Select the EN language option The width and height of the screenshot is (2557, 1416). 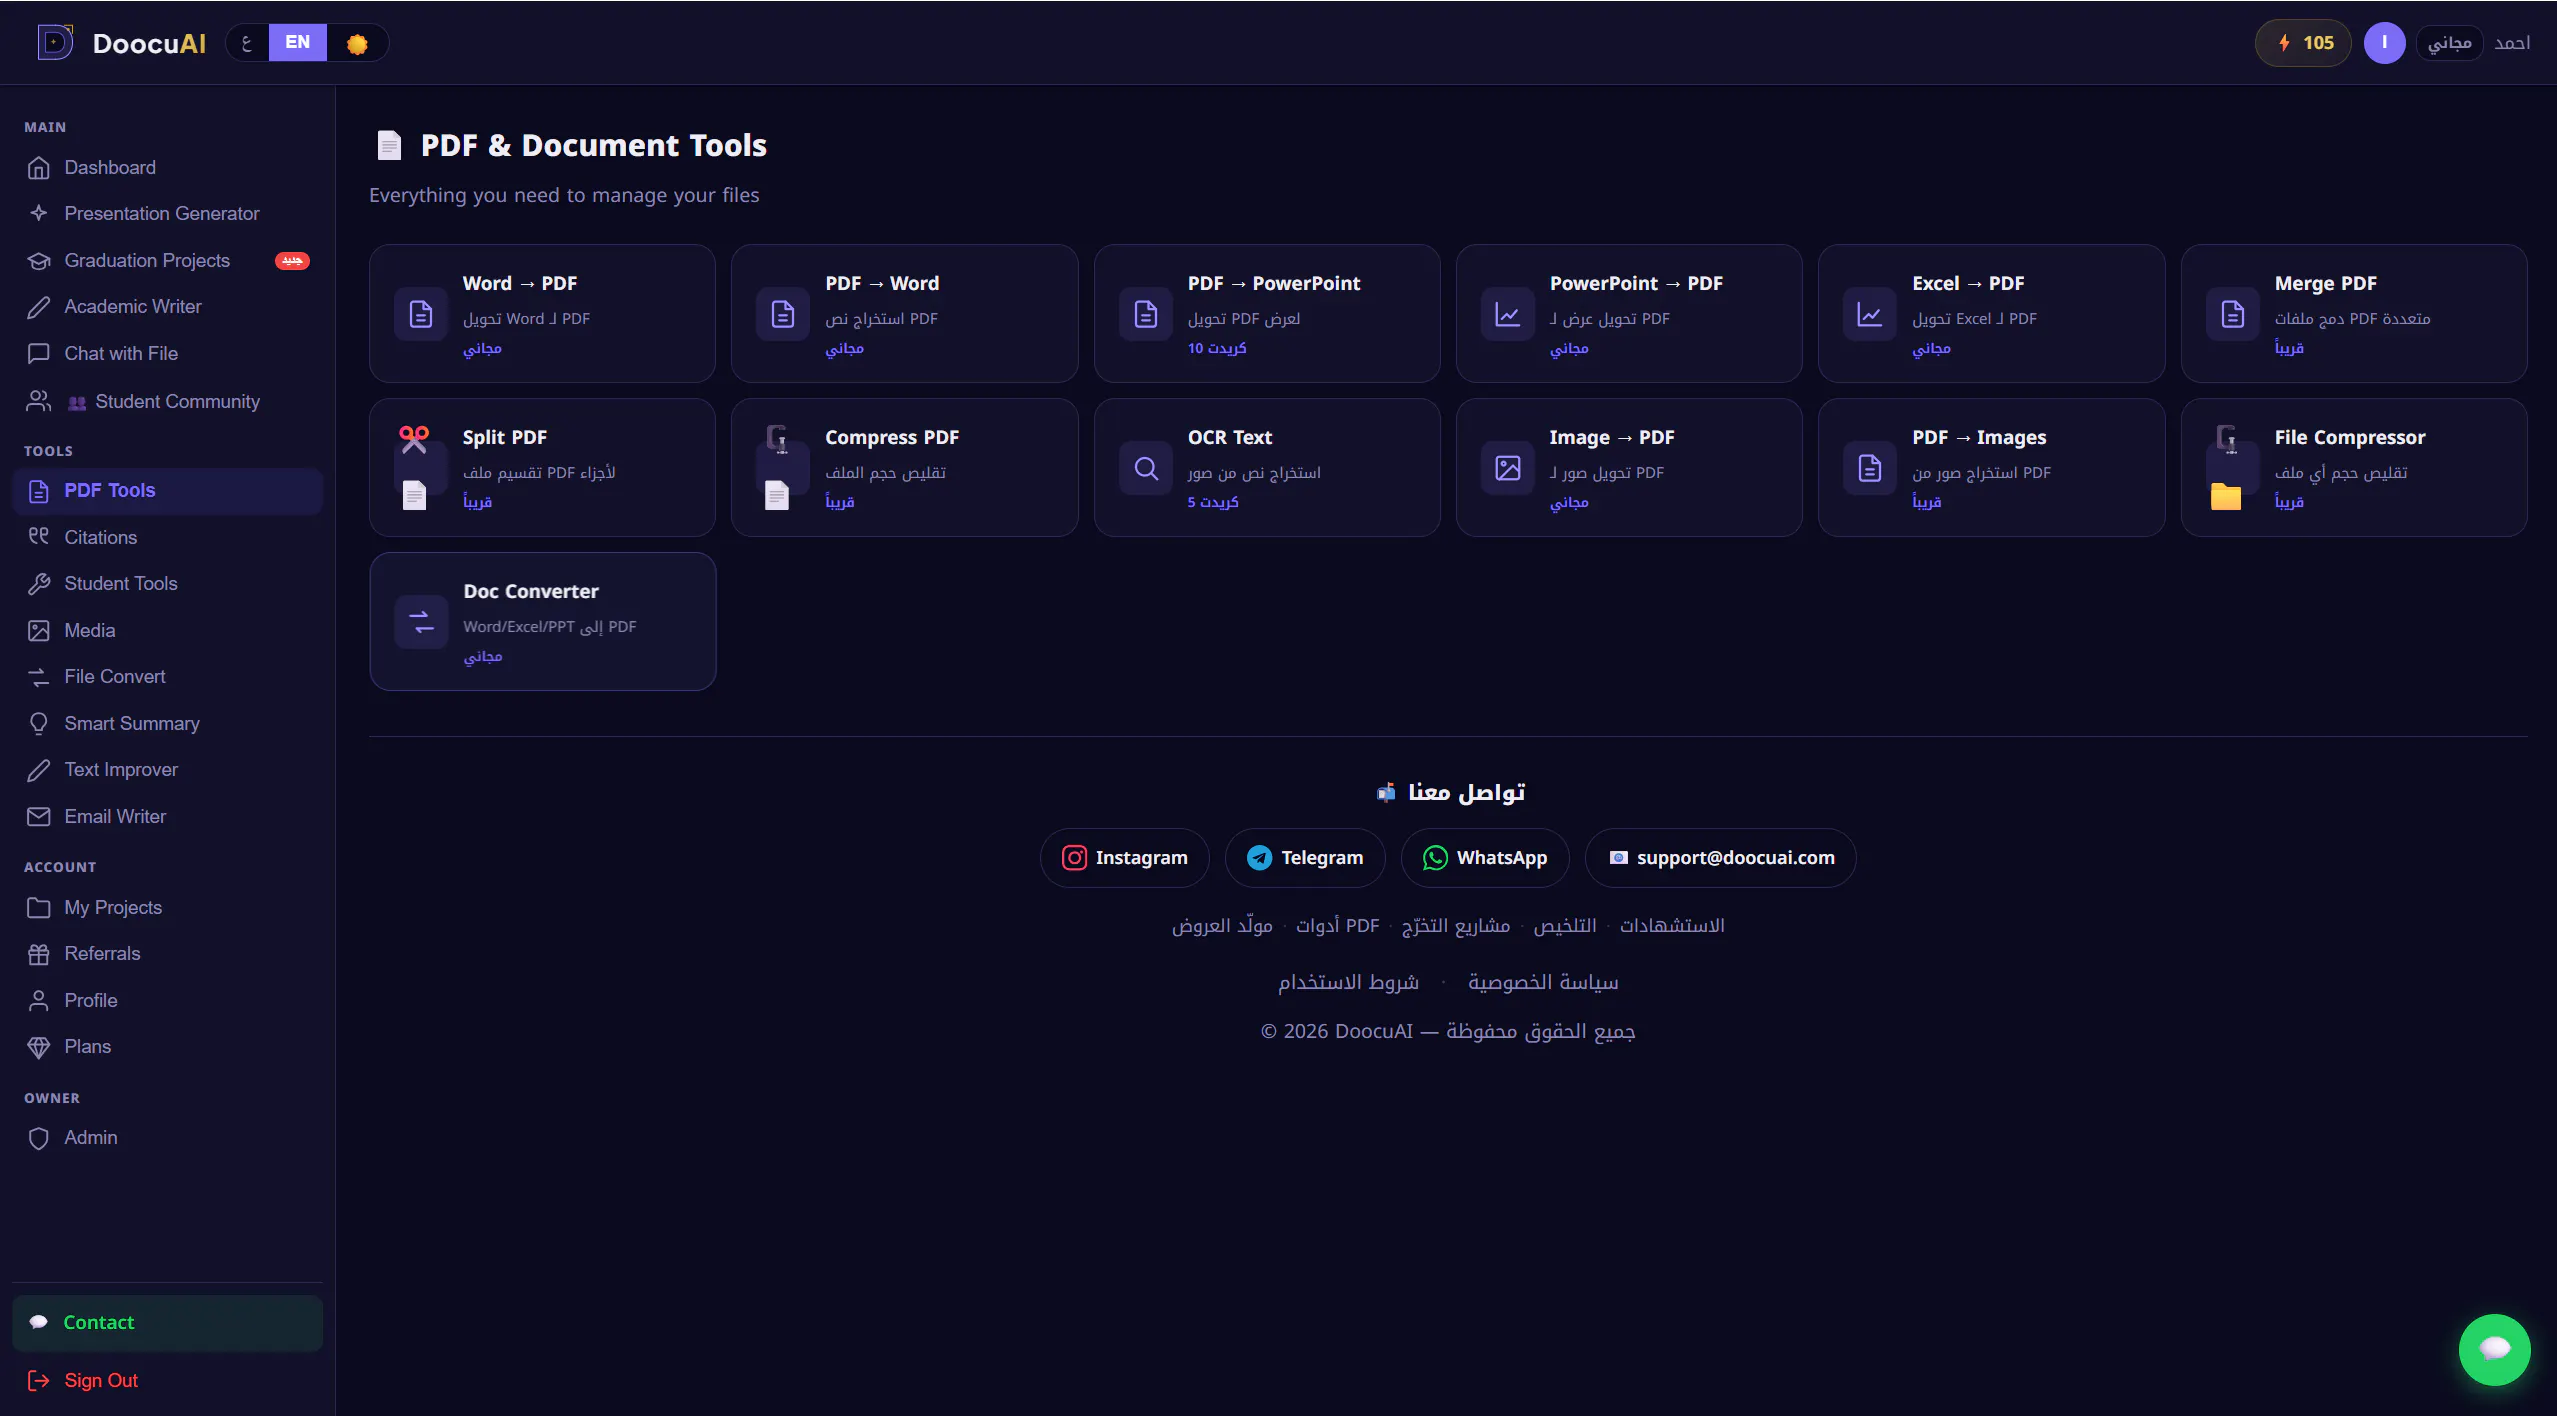[x=297, y=43]
